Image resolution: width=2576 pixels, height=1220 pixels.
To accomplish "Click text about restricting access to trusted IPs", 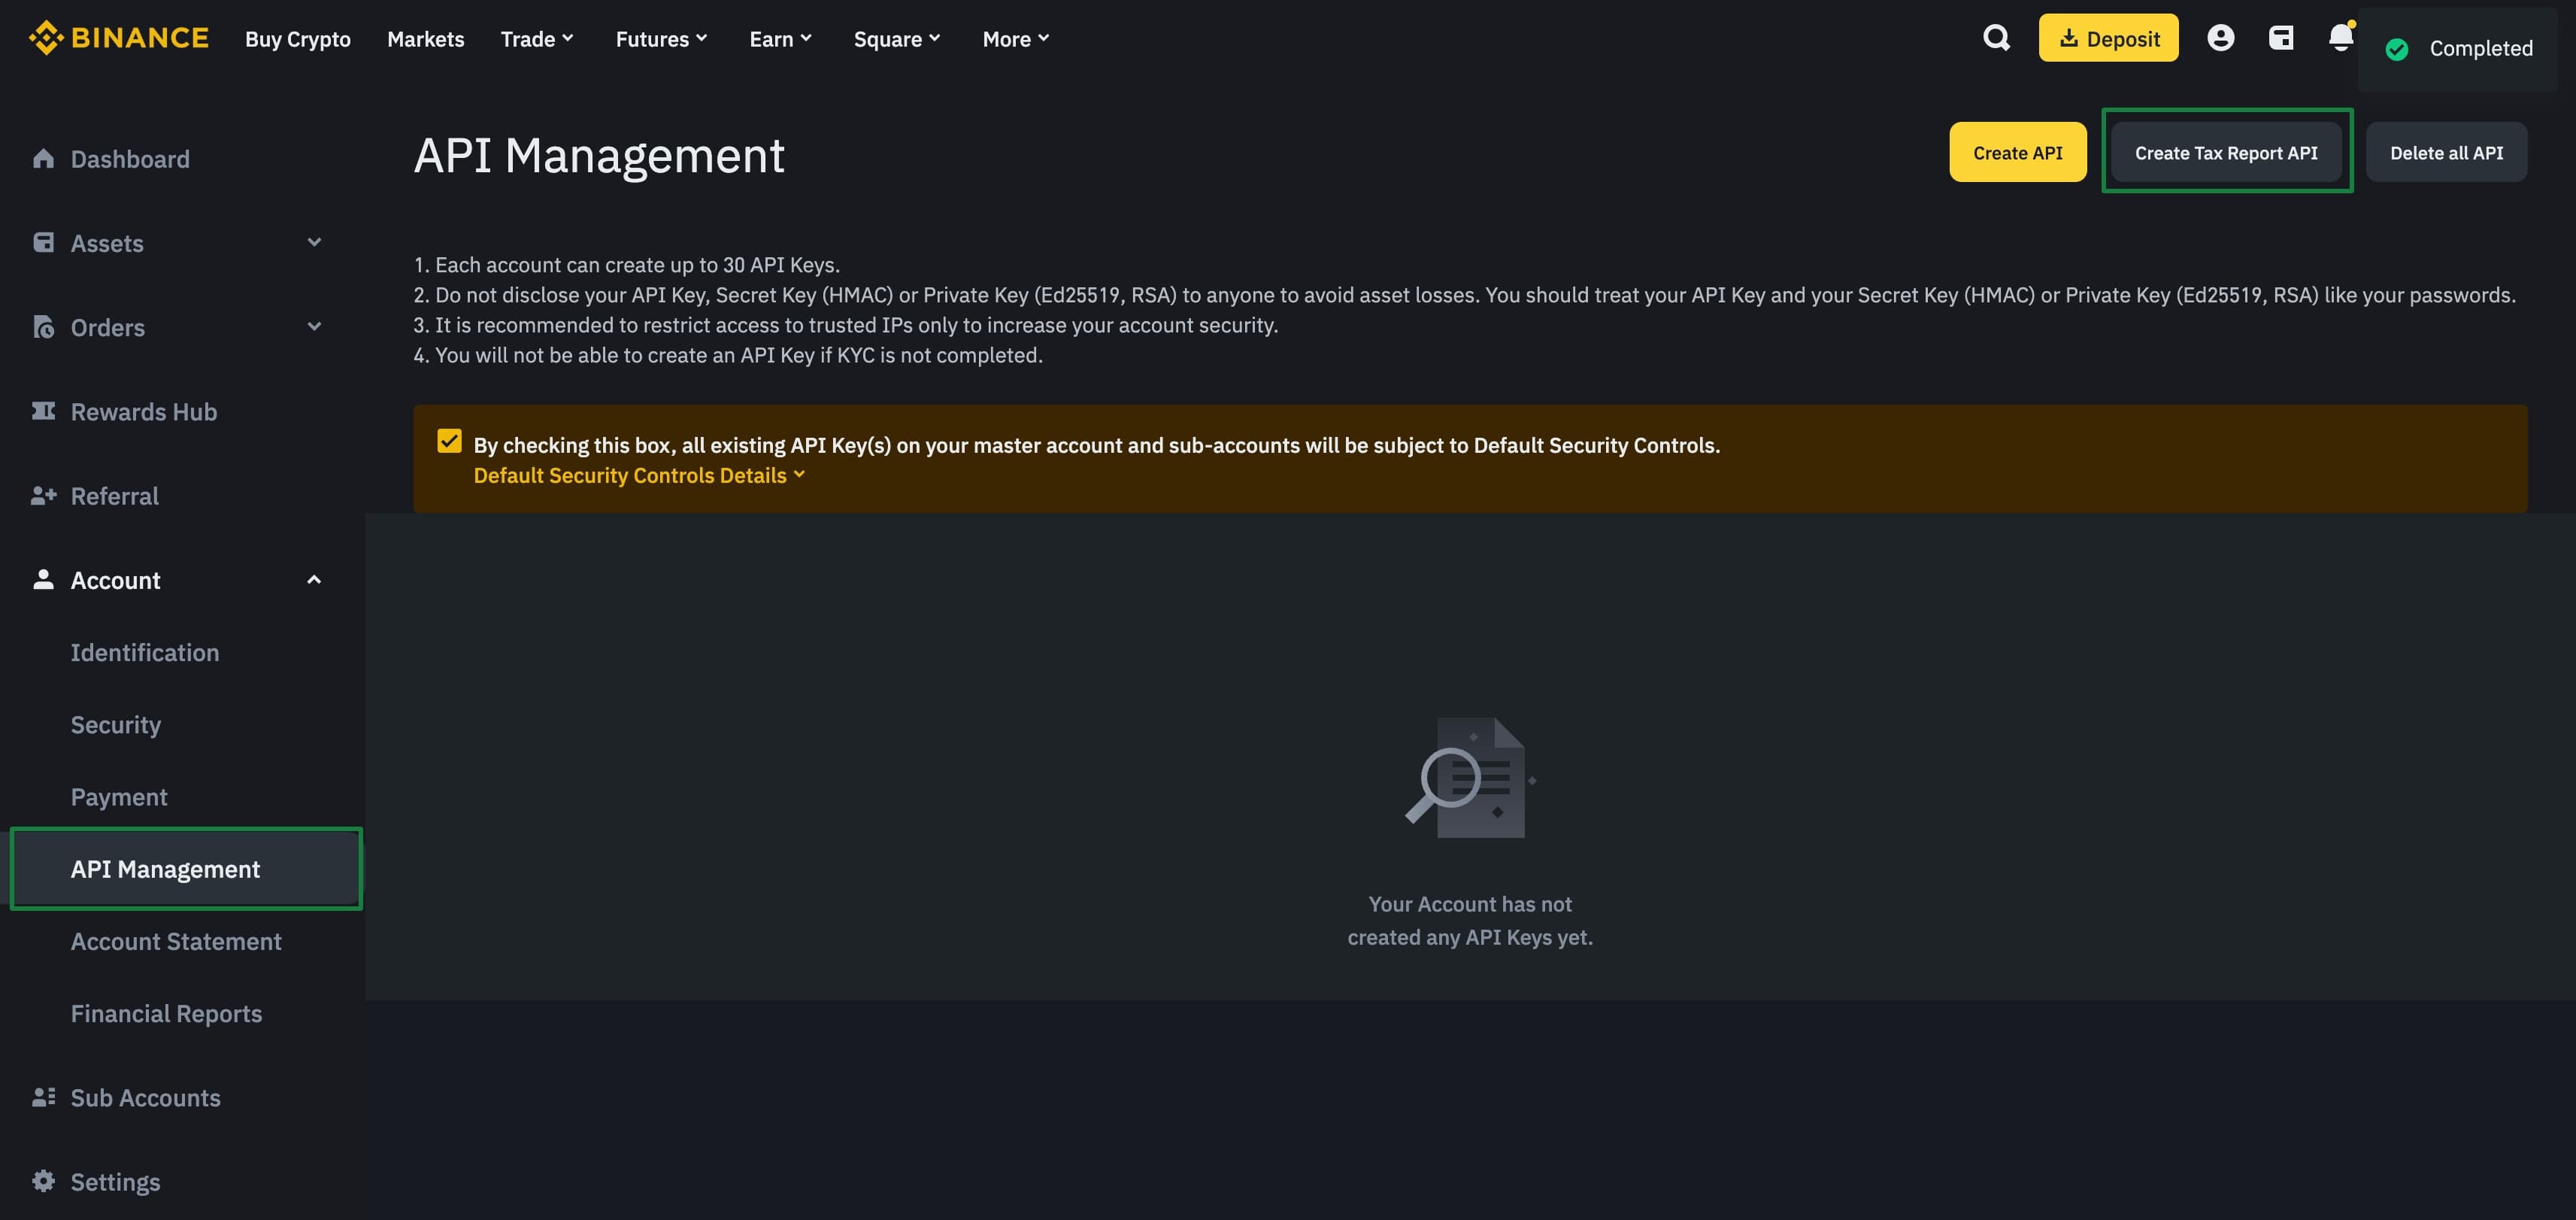I will (x=856, y=325).
